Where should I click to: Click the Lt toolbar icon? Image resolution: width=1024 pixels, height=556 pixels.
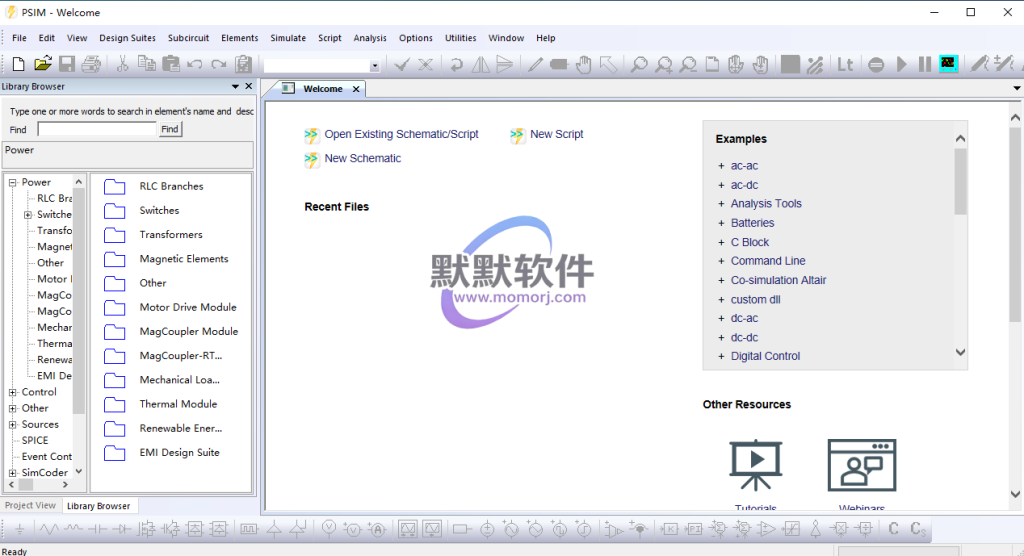point(845,64)
